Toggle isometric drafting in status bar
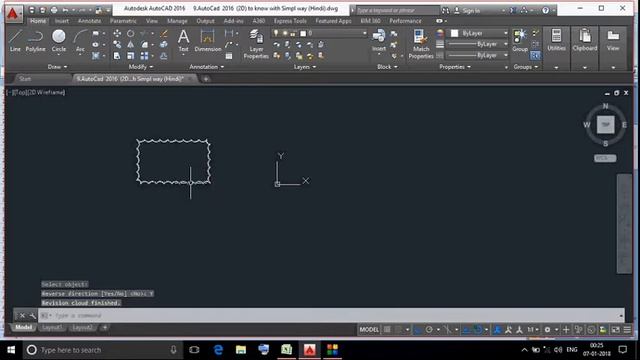This screenshot has width=640, height=360. click(x=448, y=329)
